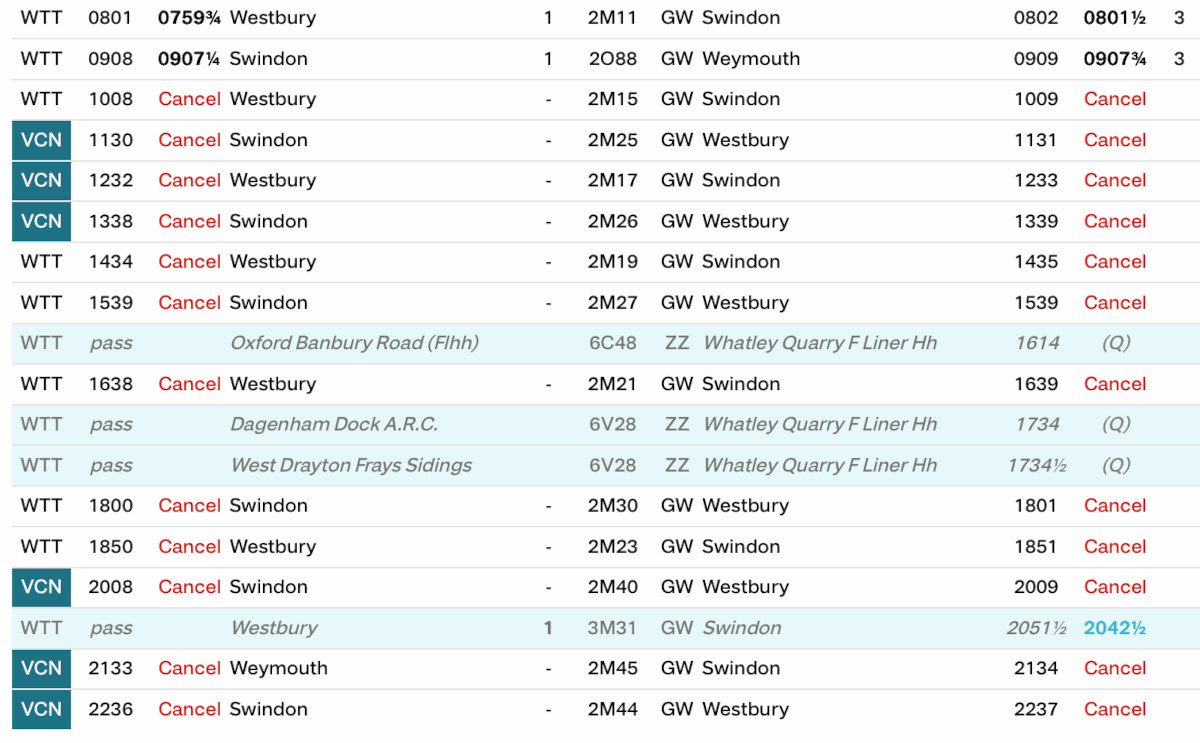Click the VCN badge on the 2008 row
Screen dimensions: 1200x743
41,587
